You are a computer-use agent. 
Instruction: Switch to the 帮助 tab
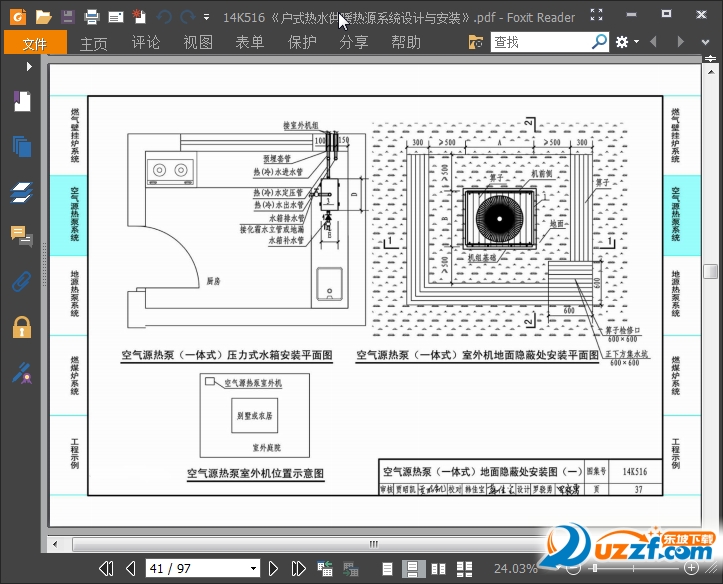(x=406, y=42)
